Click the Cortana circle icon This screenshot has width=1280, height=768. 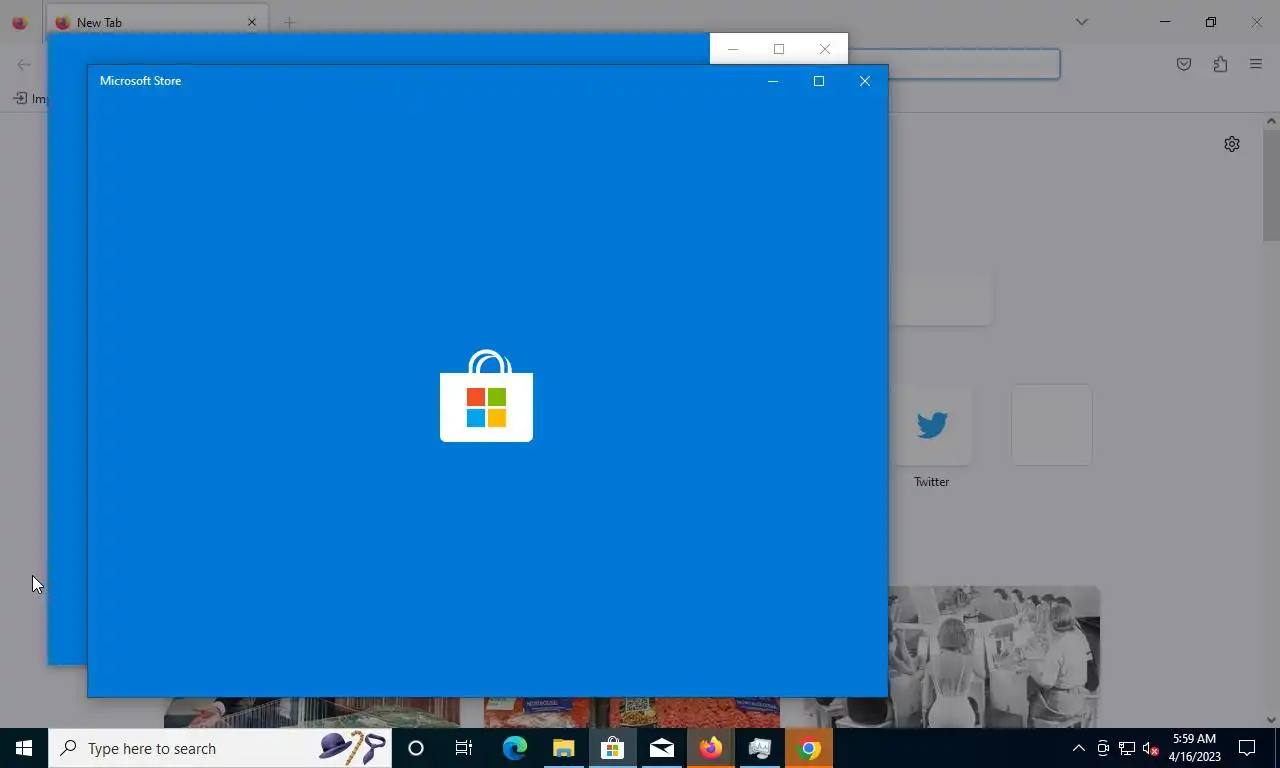click(416, 748)
